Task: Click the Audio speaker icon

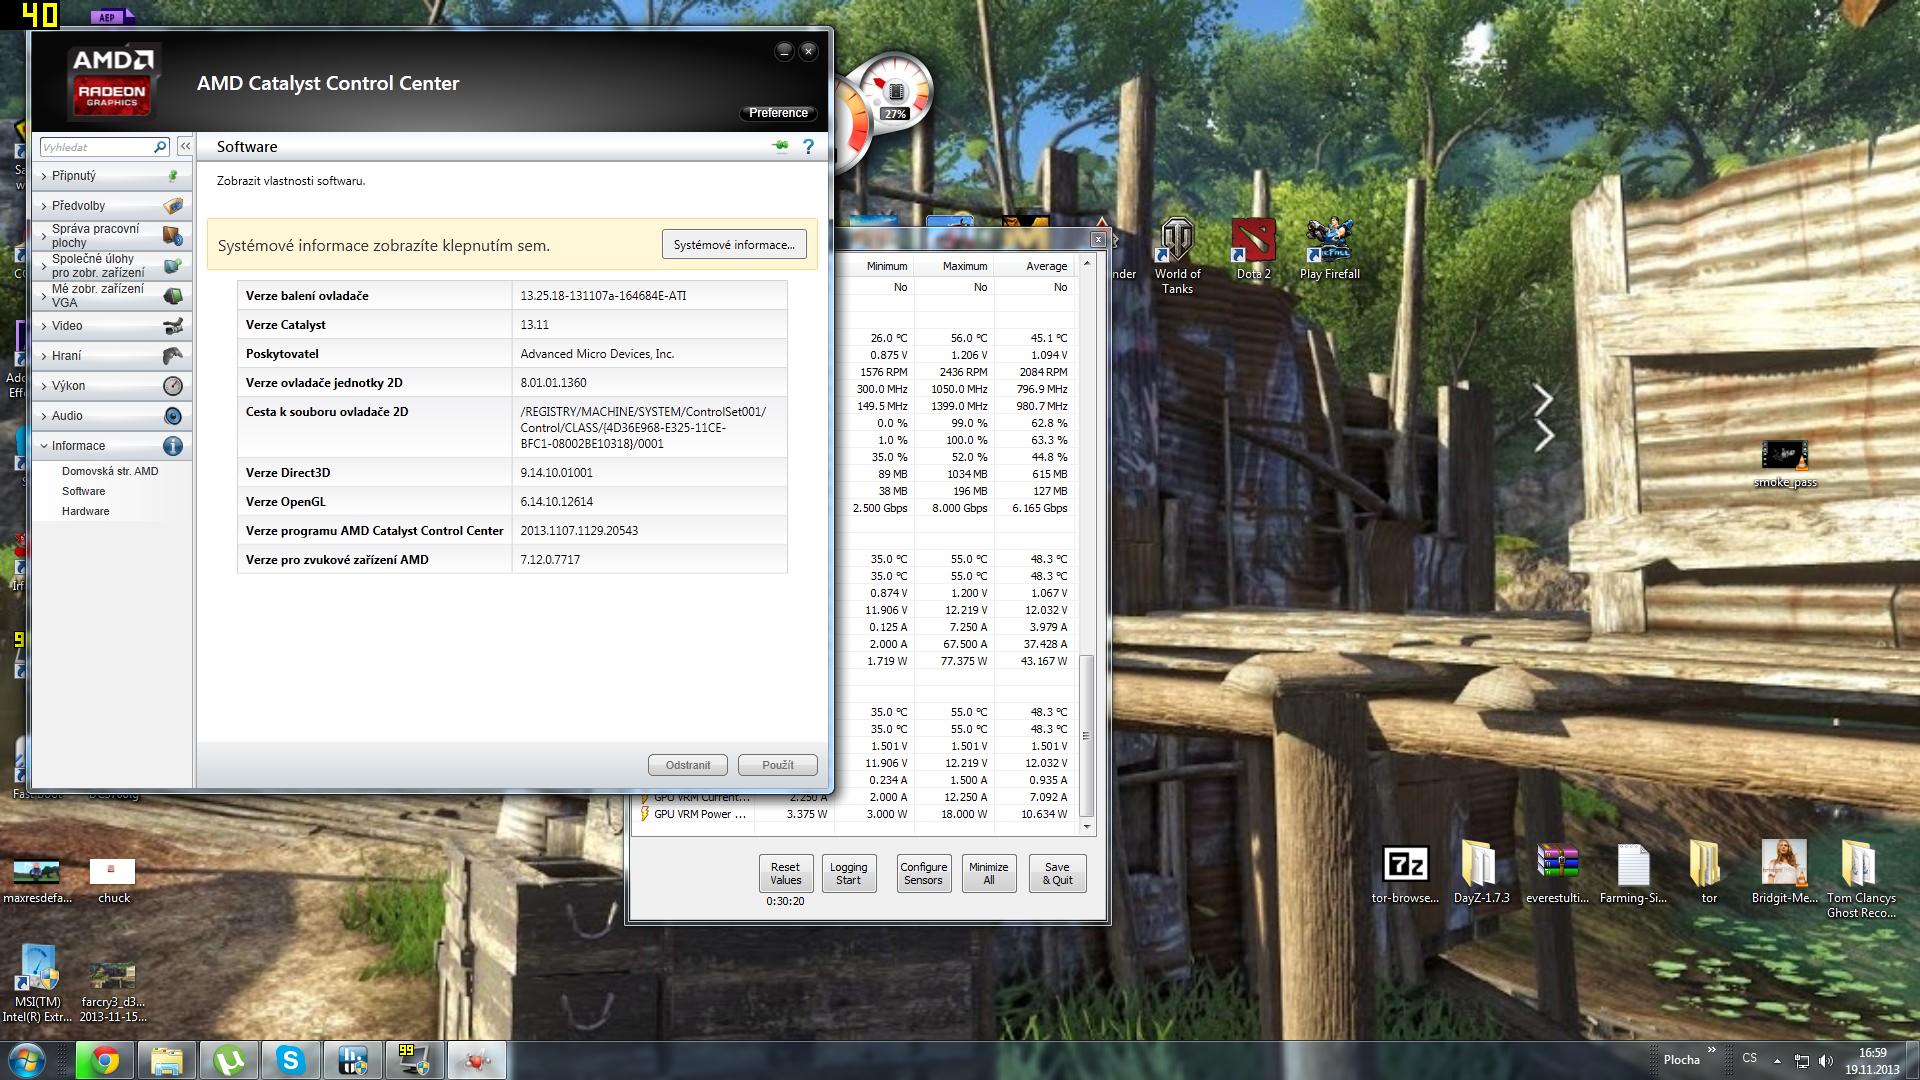Action: click(173, 416)
